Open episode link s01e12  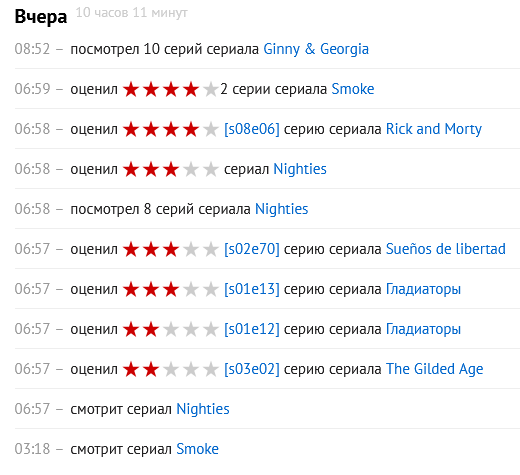[252, 329]
